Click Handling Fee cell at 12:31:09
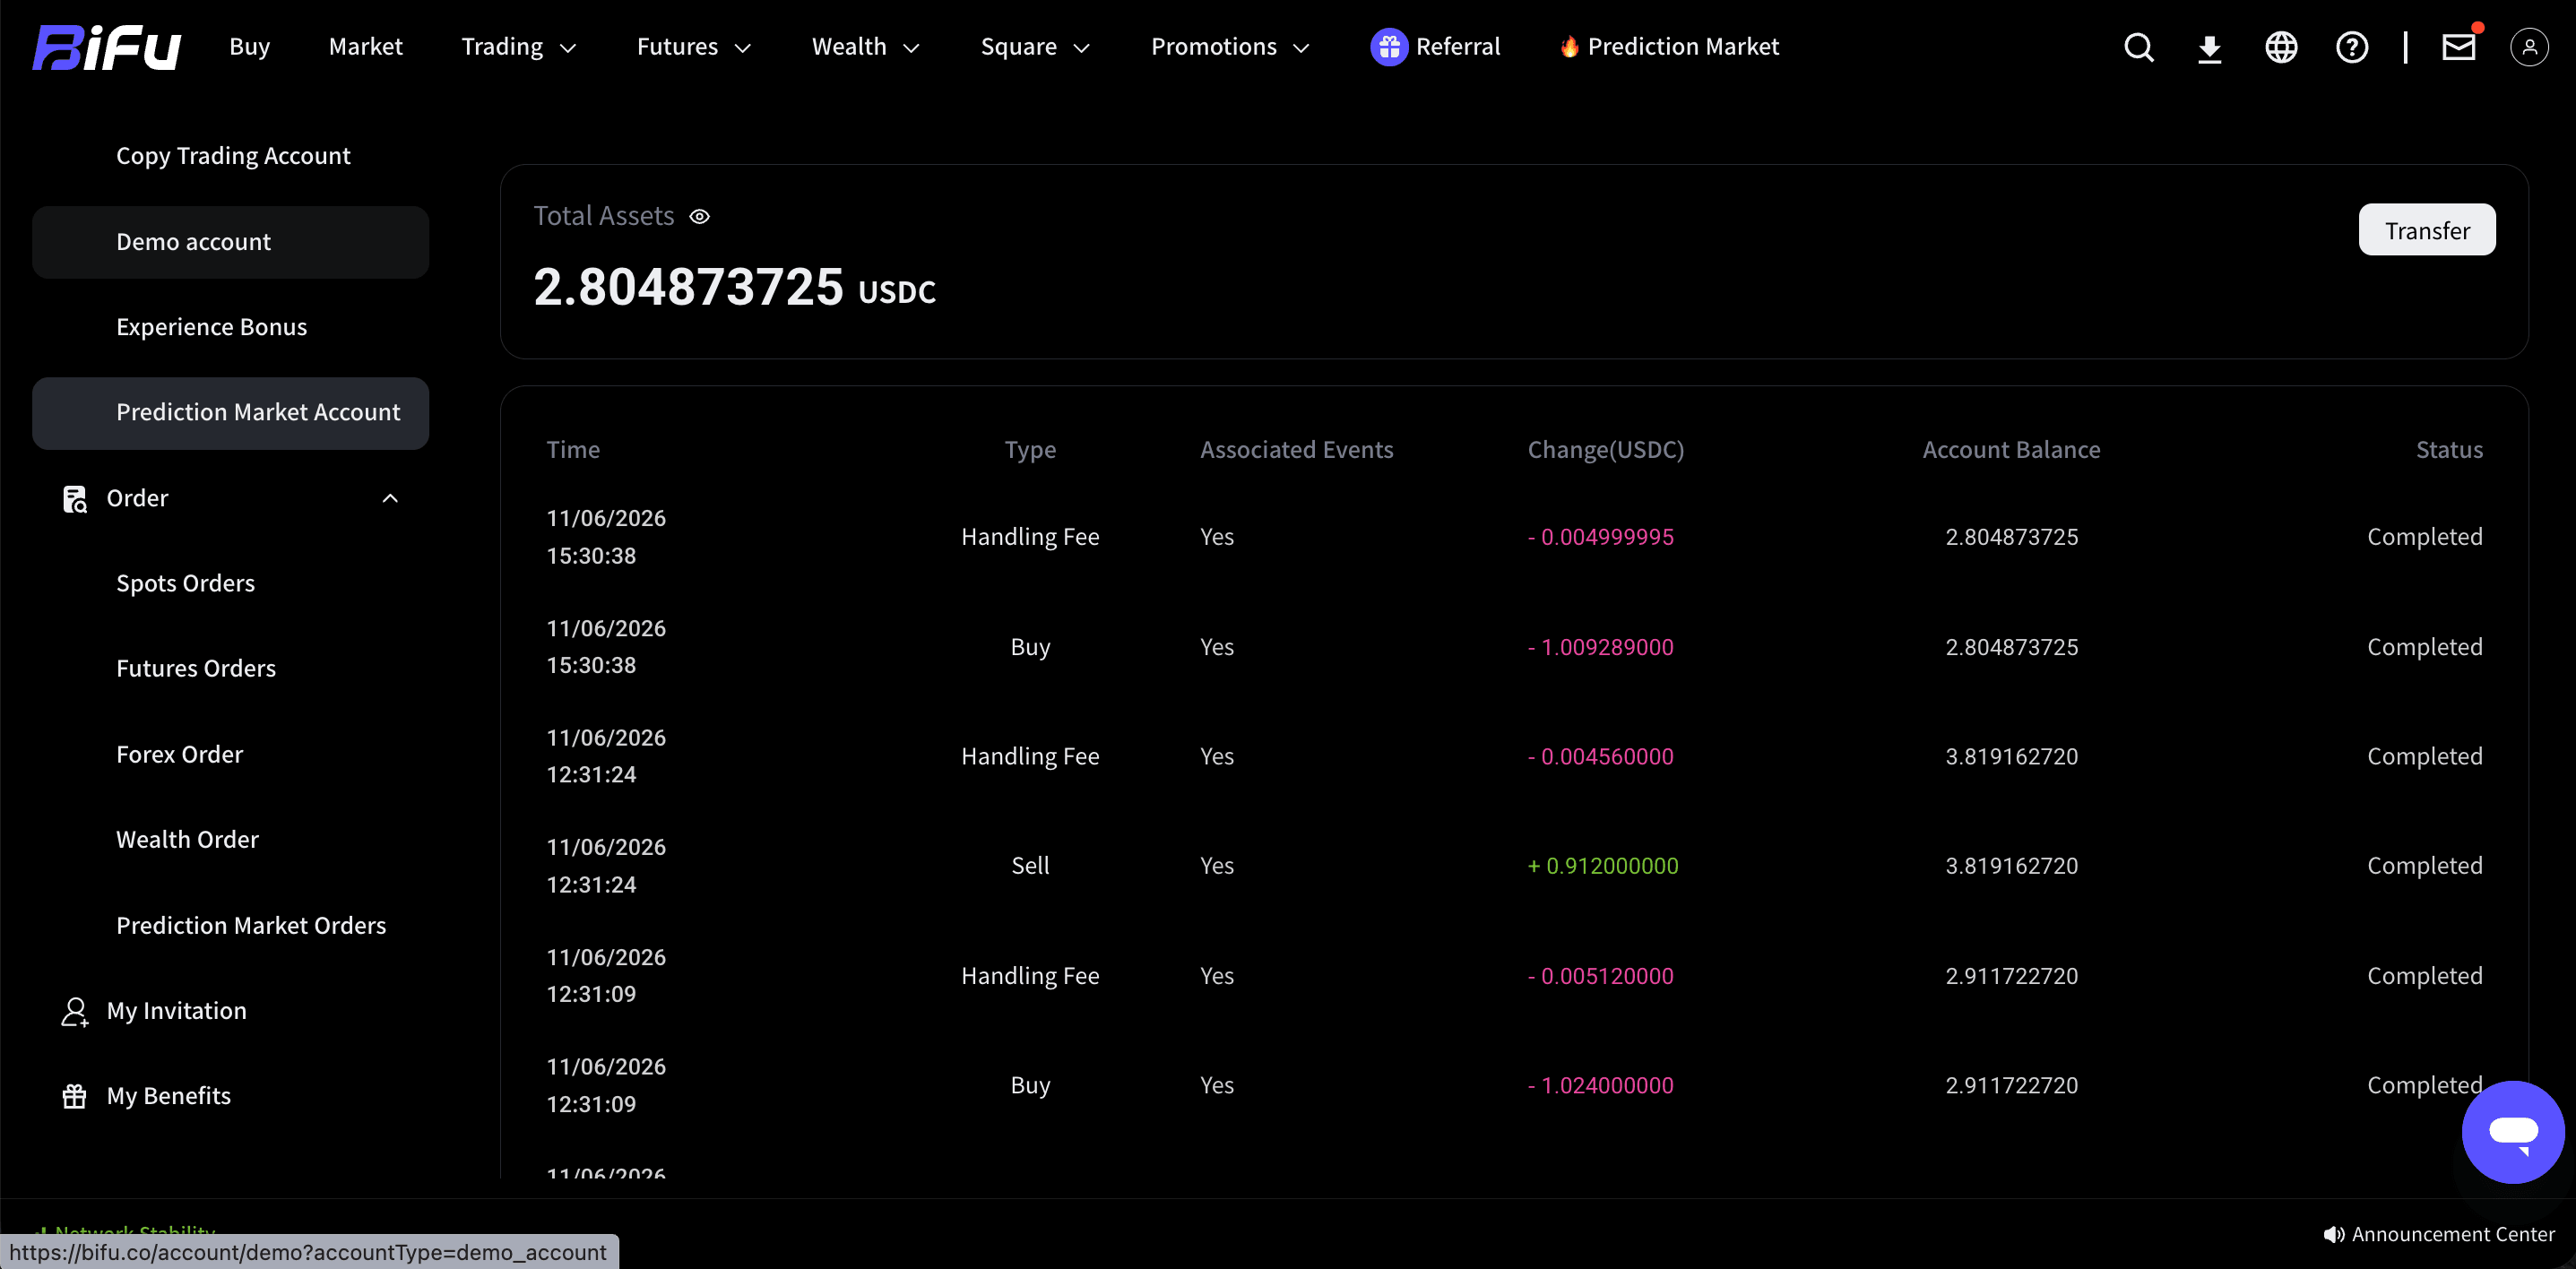2576x1269 pixels. point(1030,976)
